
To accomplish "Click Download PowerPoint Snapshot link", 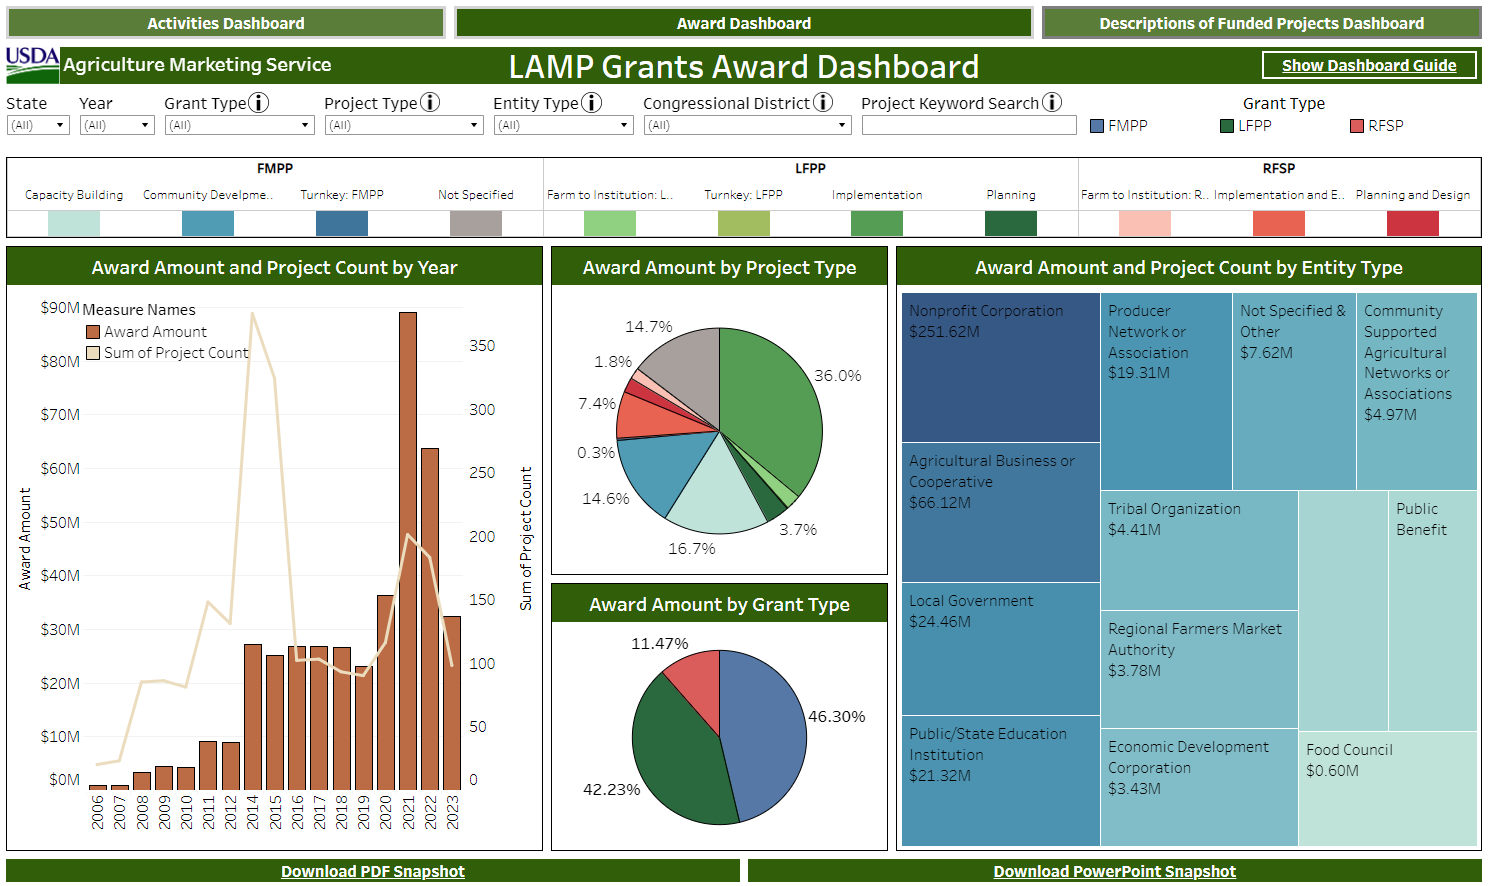I will 1115,871.
